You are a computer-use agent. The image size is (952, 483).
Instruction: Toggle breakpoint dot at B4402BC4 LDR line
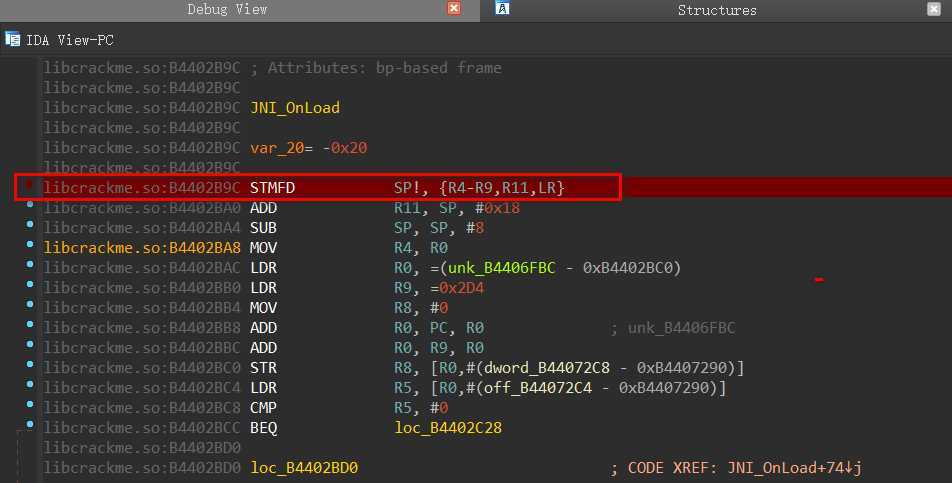(x=29, y=385)
